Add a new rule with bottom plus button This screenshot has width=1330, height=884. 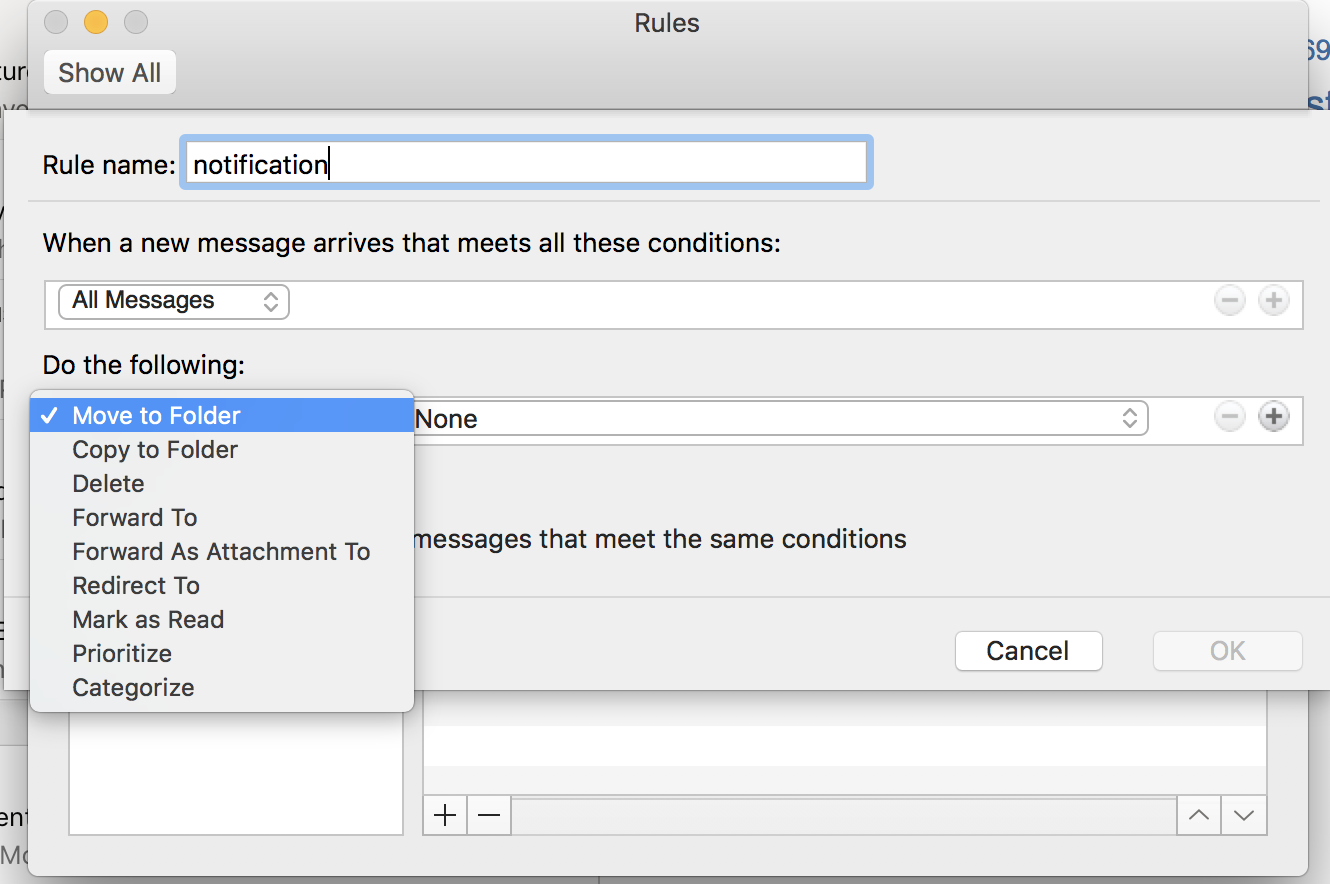445,815
